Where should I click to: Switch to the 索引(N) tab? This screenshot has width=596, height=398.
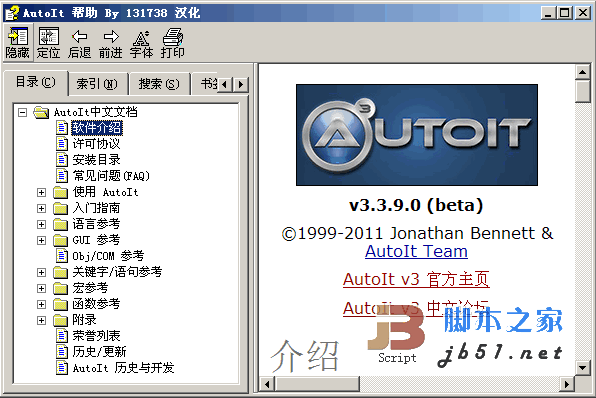pos(97,84)
